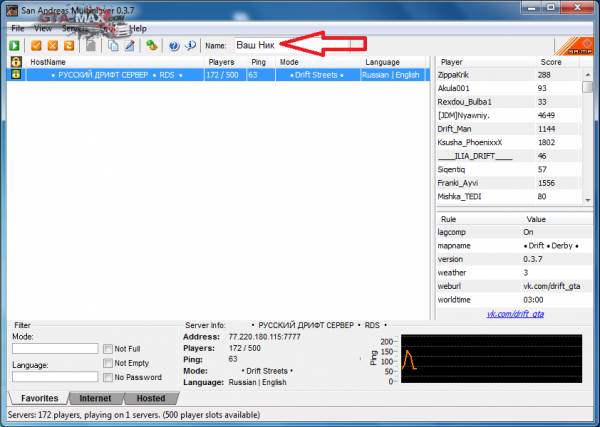Open the Servers menu
Image resolution: width=600 pixels, height=427 pixels.
[x=74, y=28]
